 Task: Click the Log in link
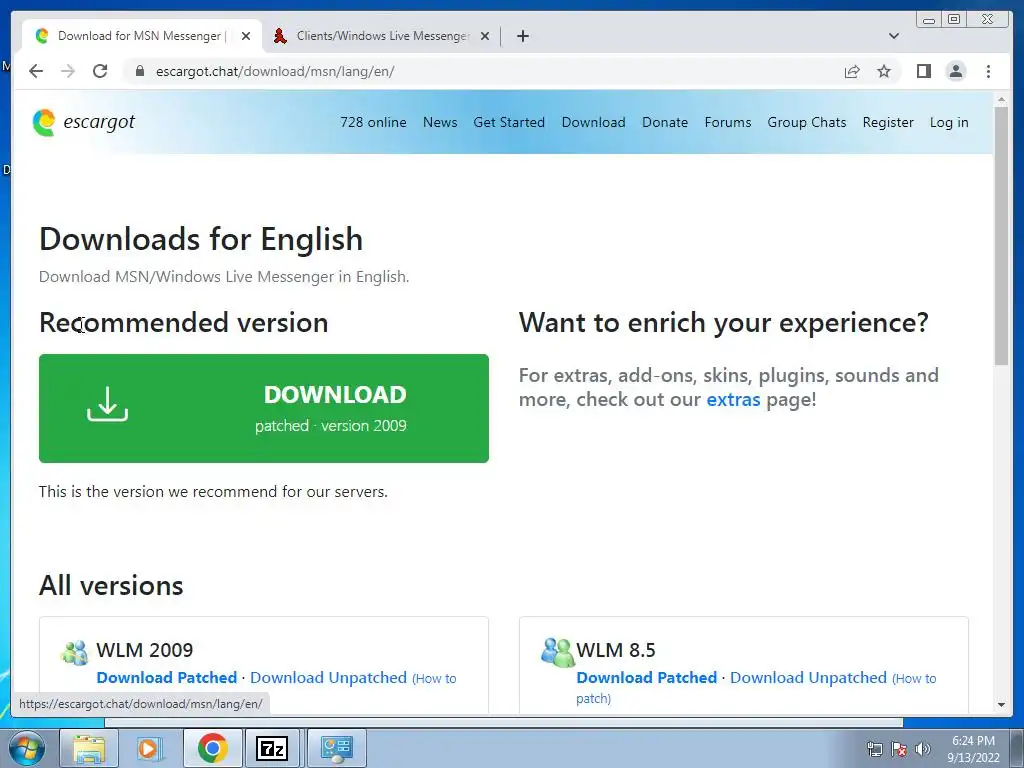tap(949, 122)
